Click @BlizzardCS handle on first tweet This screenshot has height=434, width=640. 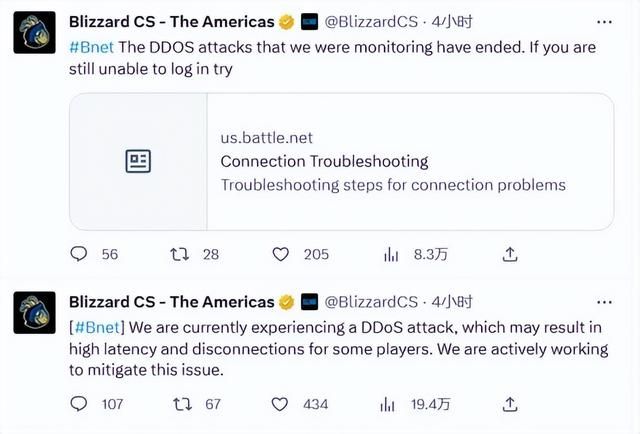(371, 22)
